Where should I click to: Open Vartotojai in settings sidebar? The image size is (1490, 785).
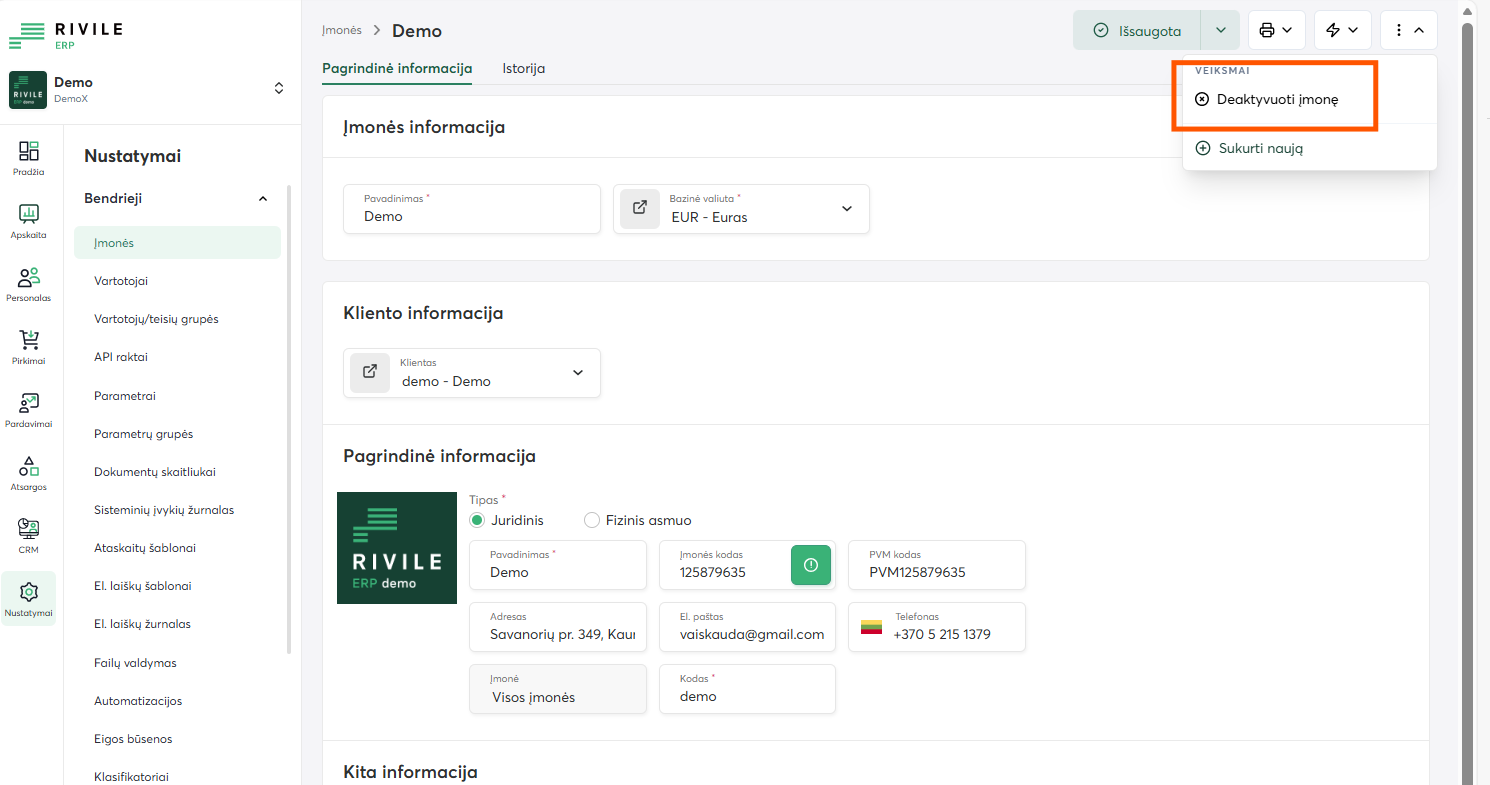121,281
